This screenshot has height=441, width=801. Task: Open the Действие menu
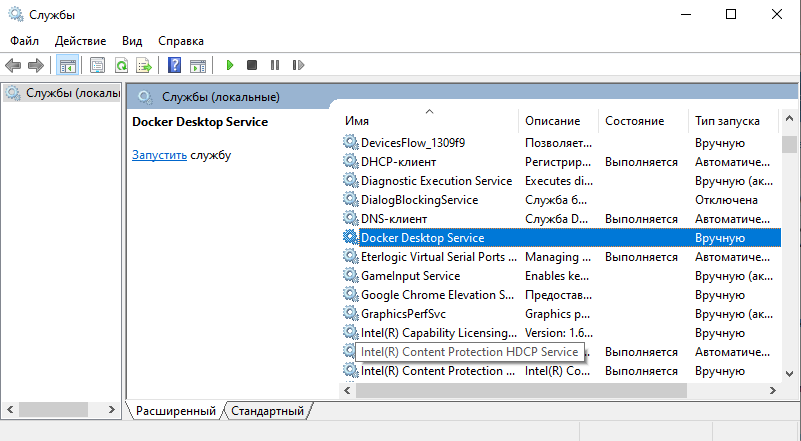pyautogui.click(x=81, y=41)
